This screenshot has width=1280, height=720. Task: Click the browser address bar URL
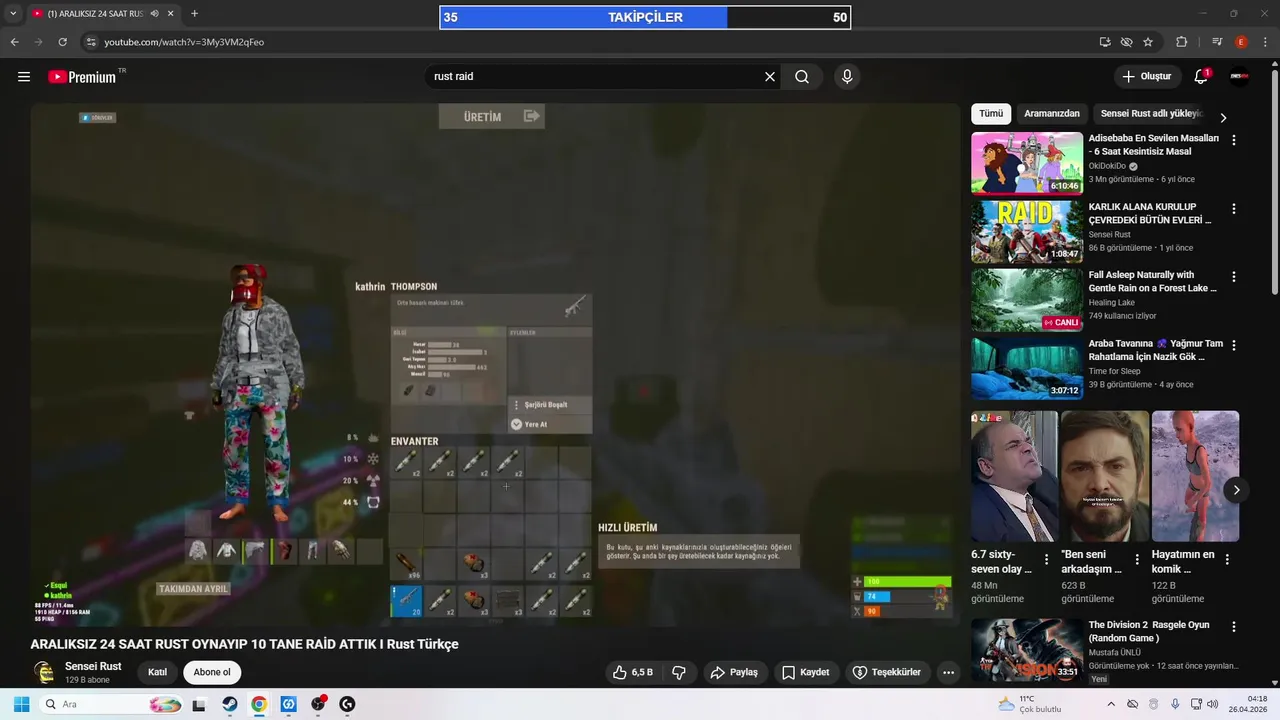pyautogui.click(x=184, y=42)
